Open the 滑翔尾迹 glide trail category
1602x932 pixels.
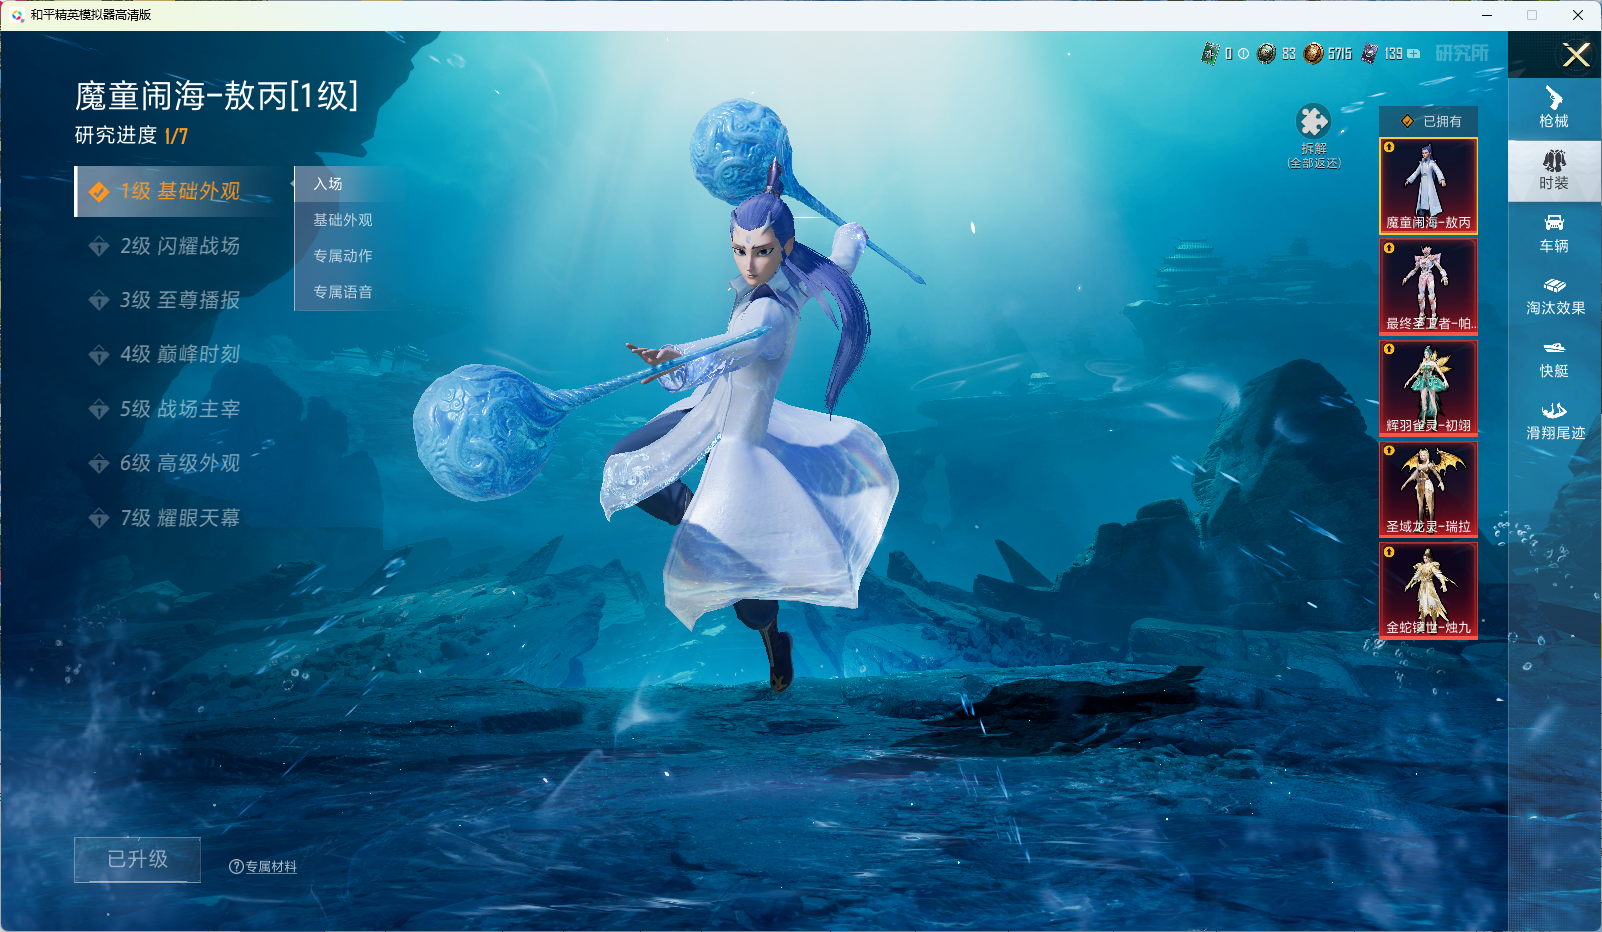pos(1554,421)
